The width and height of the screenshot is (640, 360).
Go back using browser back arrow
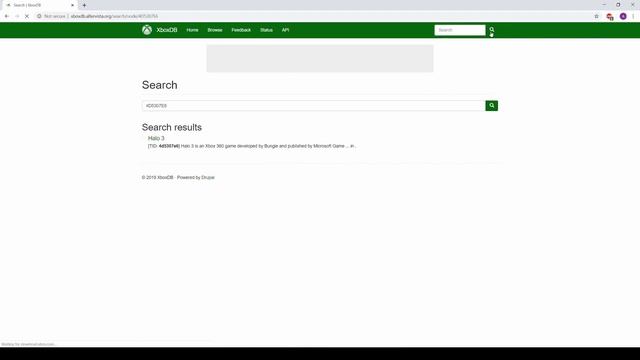tap(7, 16)
